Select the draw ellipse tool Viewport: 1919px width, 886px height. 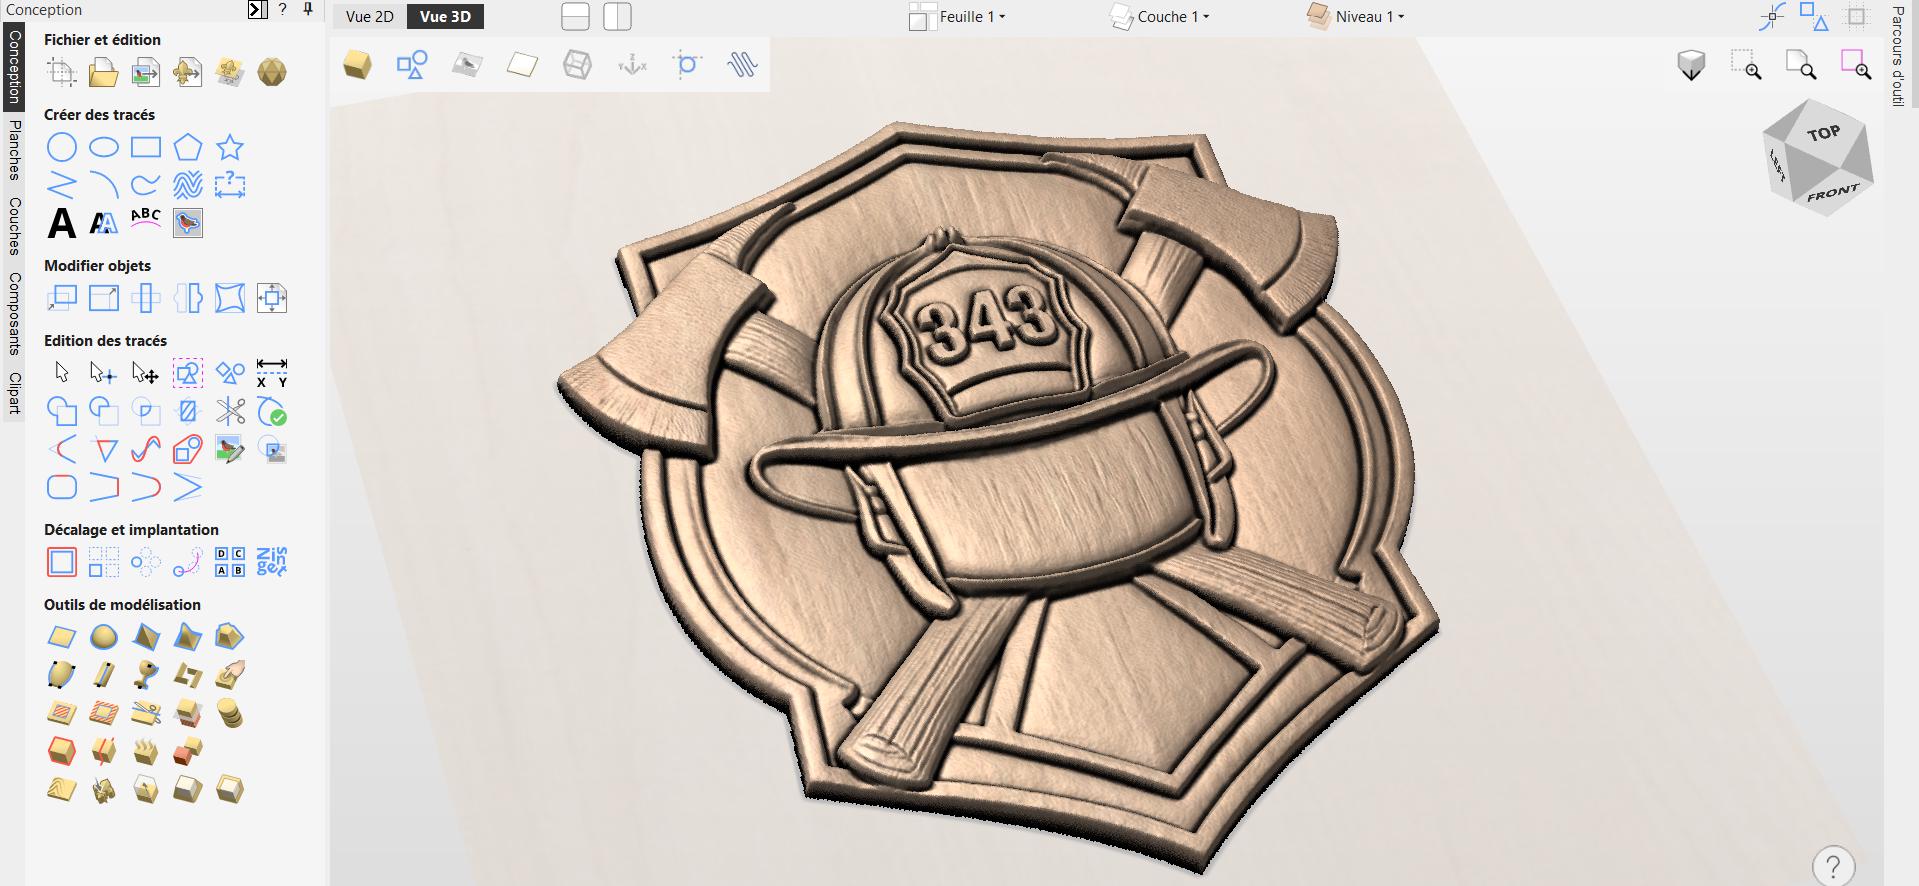tap(104, 148)
